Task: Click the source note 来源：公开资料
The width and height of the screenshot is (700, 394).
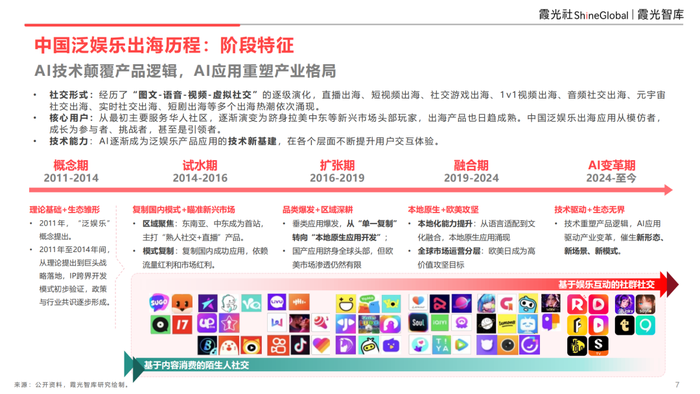Action: click(x=71, y=385)
